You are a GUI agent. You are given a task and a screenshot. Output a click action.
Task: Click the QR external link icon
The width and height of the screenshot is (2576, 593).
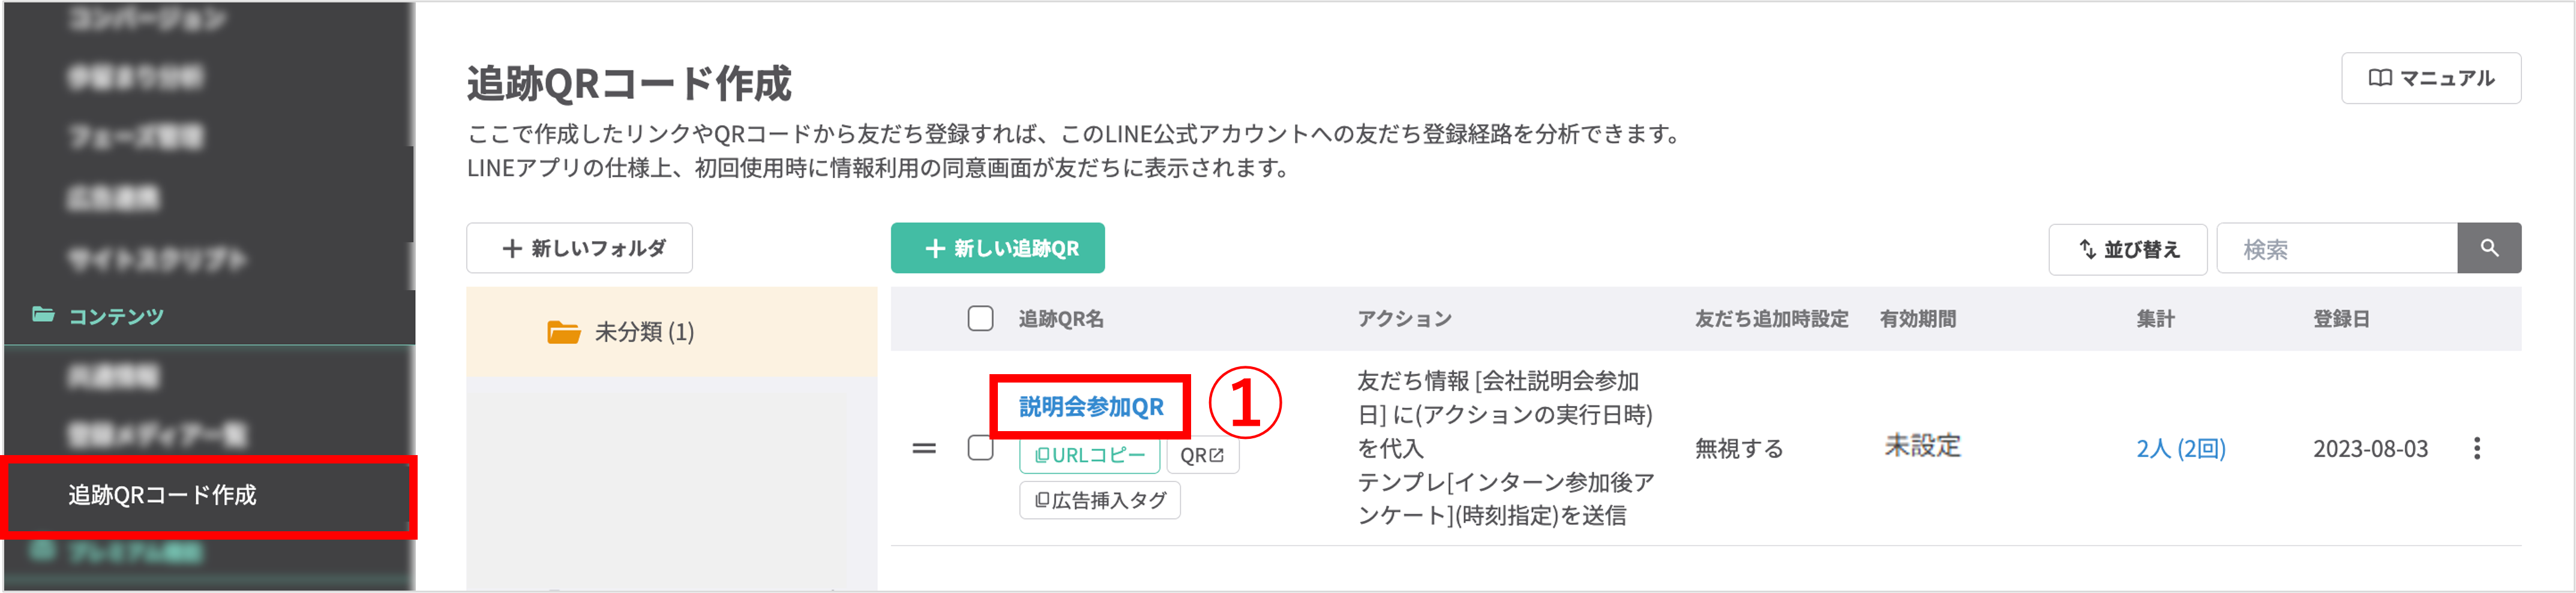tap(1215, 455)
